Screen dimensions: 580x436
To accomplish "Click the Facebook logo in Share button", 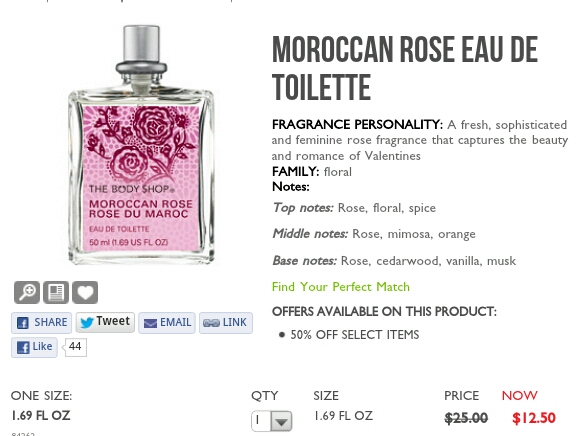I will click(23, 323).
